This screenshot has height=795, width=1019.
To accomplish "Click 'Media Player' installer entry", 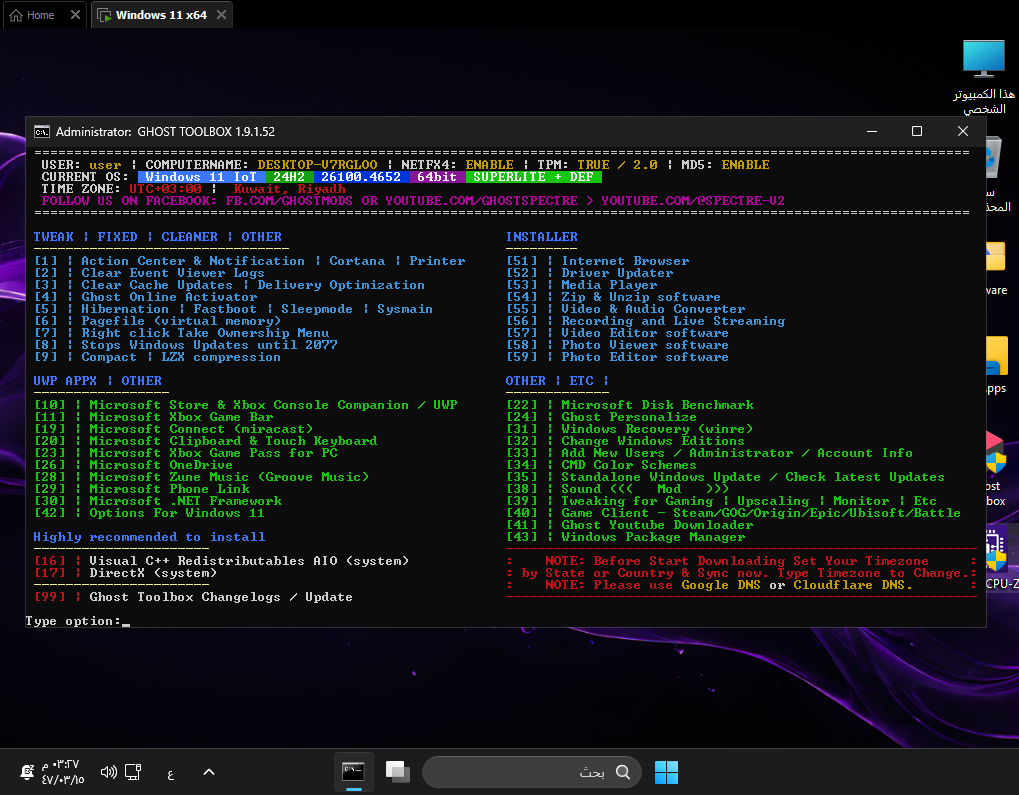I will (x=582, y=285).
